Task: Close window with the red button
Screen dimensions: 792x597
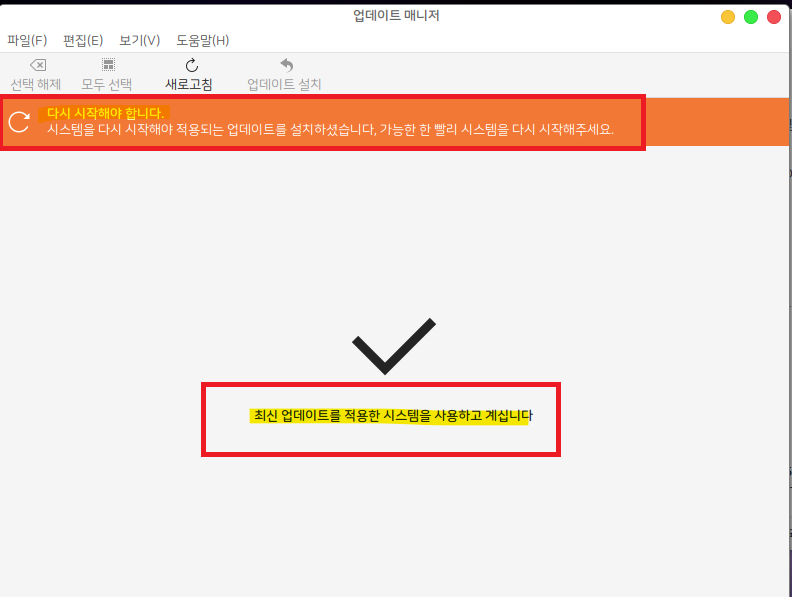Action: pyautogui.click(x=774, y=17)
